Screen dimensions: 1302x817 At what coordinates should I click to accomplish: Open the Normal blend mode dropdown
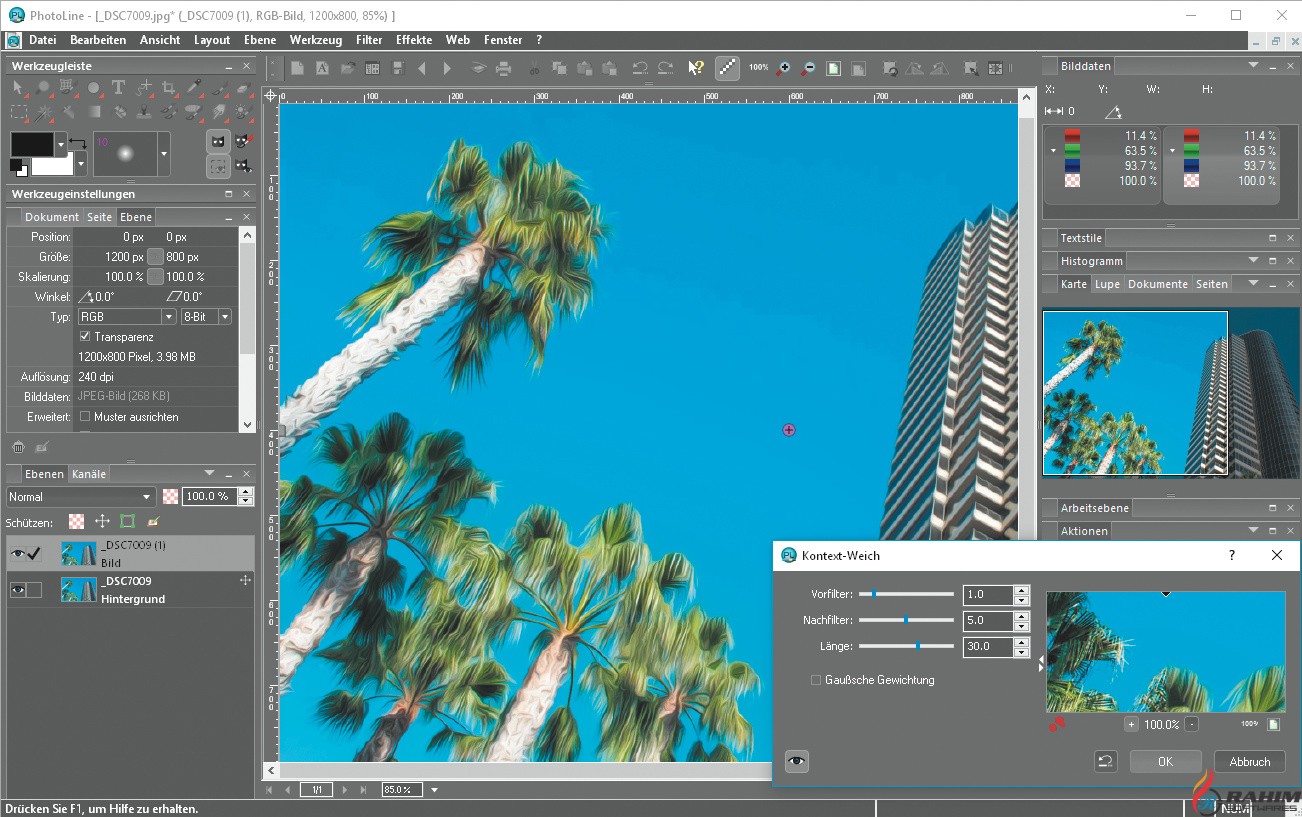pos(81,497)
